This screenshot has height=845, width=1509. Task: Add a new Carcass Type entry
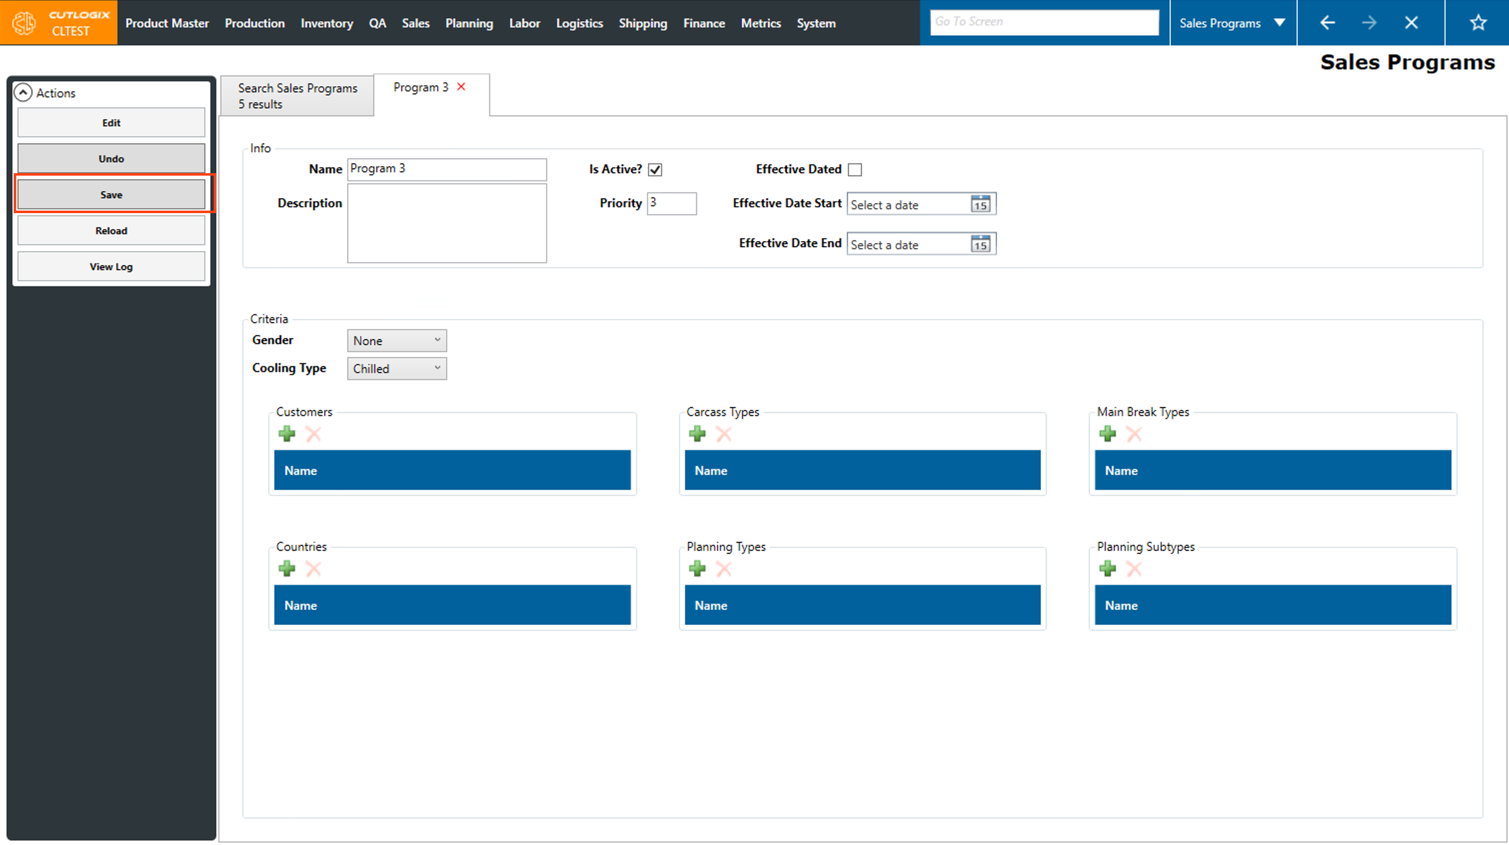(x=697, y=434)
